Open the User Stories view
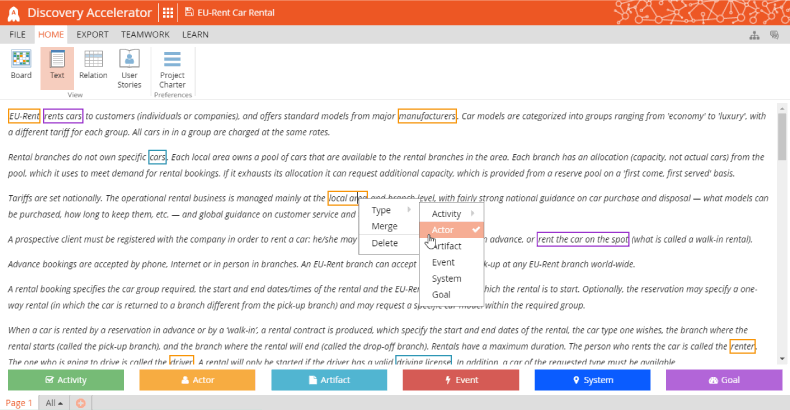 129,65
